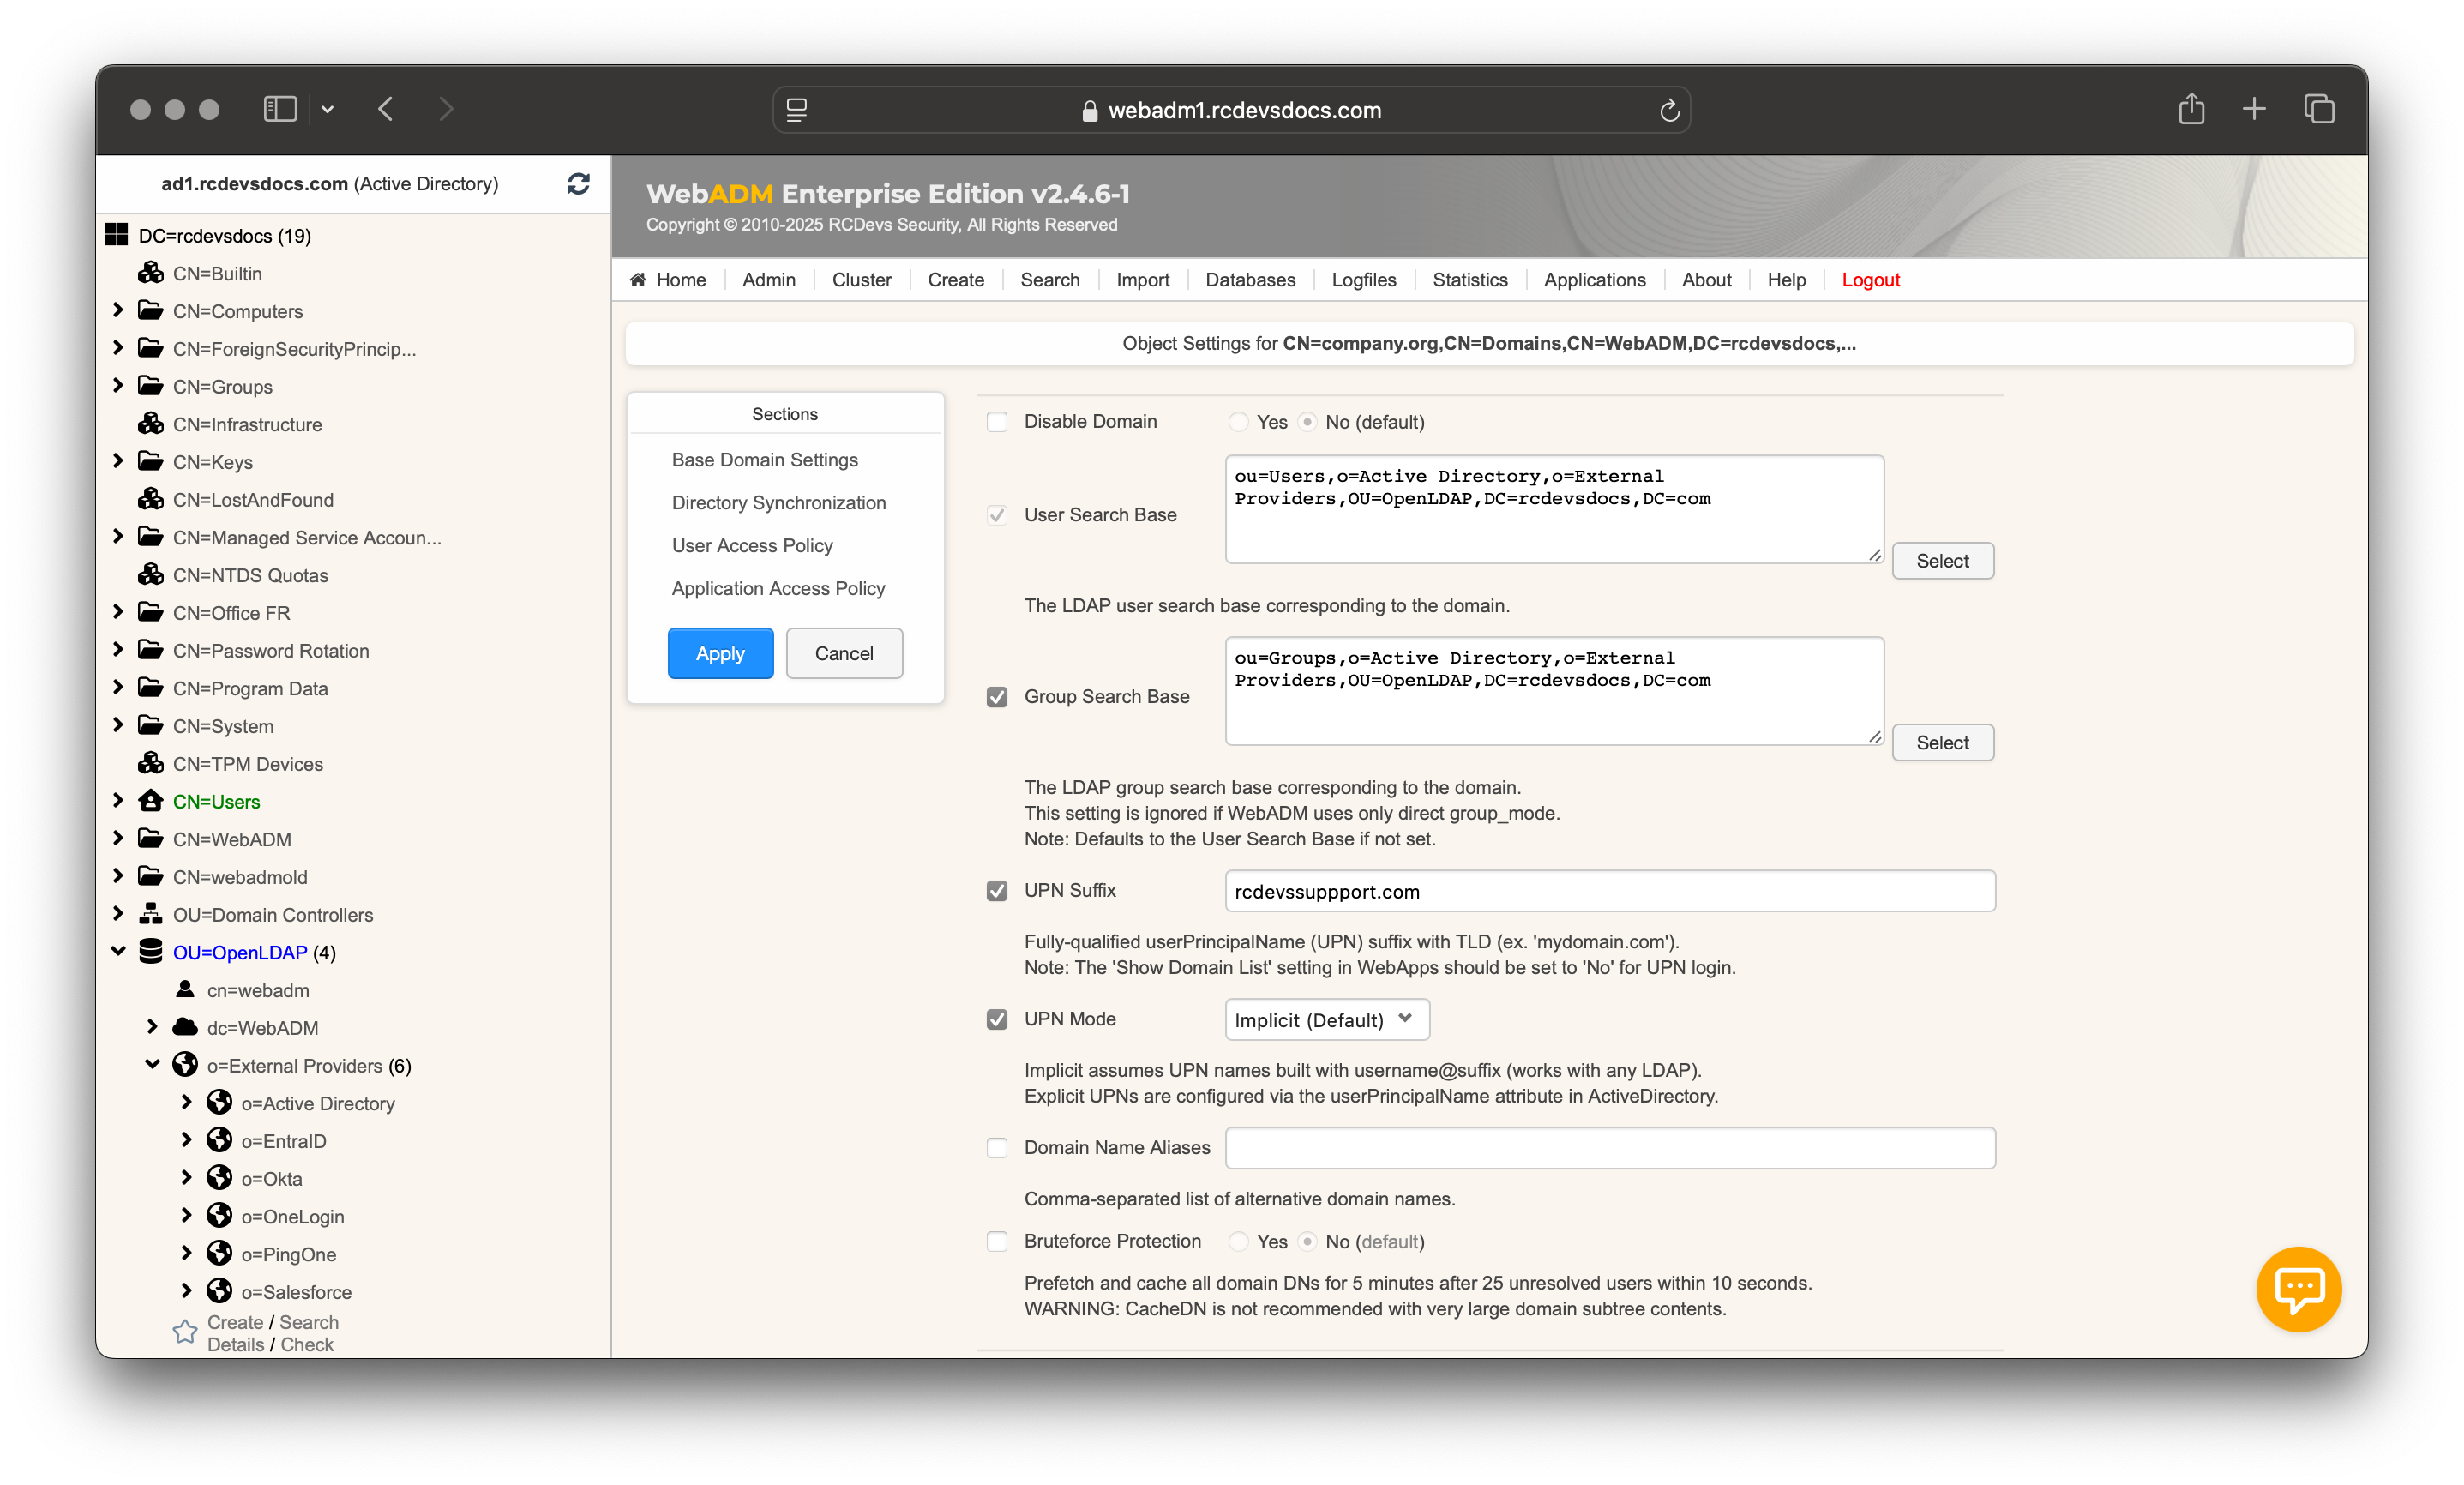Click the LDAP tree refresh icon
This screenshot has height=1485, width=2464.
578,184
